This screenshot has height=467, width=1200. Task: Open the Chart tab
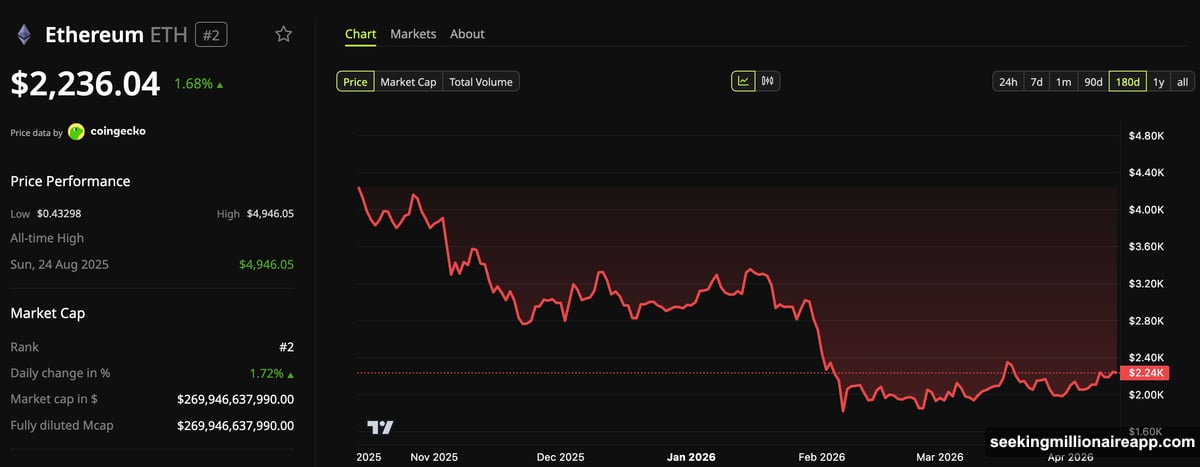click(x=360, y=34)
